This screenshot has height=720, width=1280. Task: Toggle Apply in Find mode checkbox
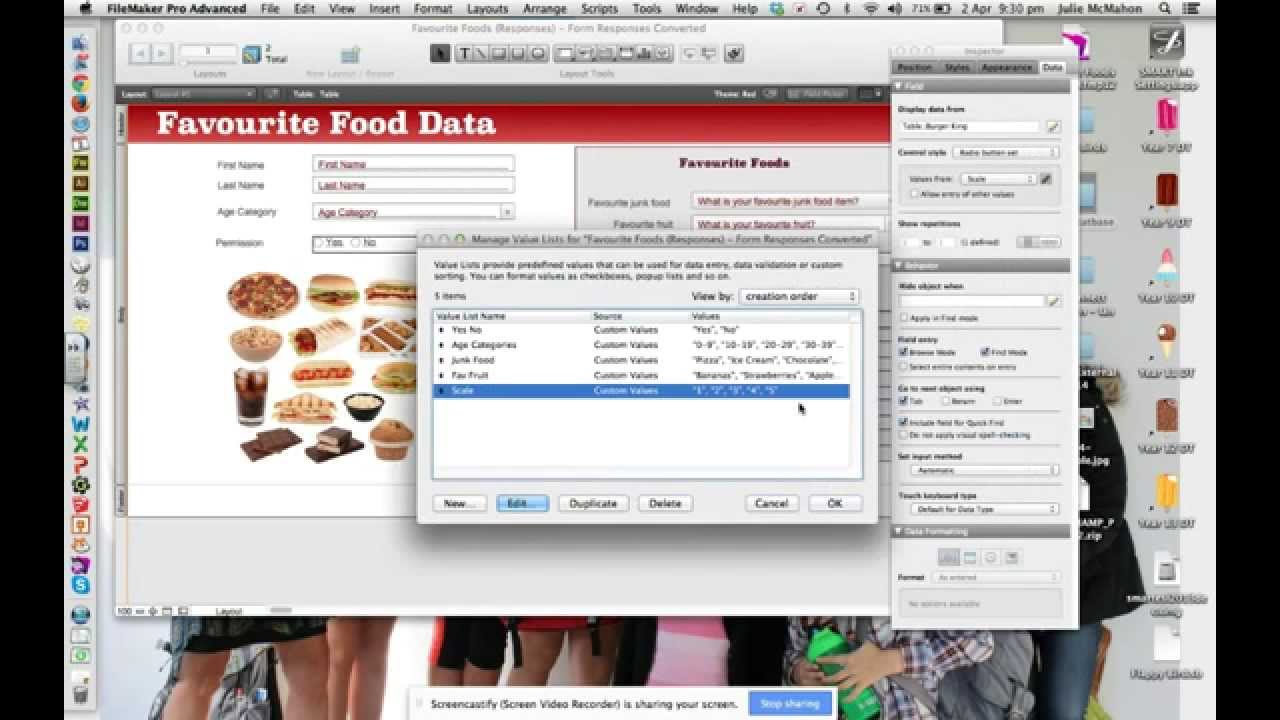click(x=904, y=318)
